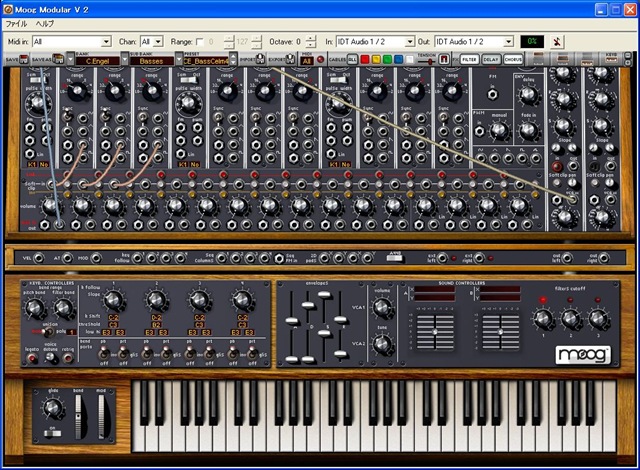The image size is (640, 470).
Task: Toggle the A/B pad selector switch
Action: [x=395, y=257]
